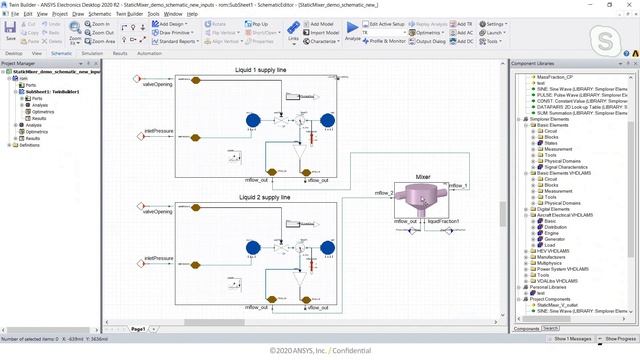Click the large Zoom Fit magnifier icon
The height and width of the screenshot is (360, 640).
click(75, 27)
